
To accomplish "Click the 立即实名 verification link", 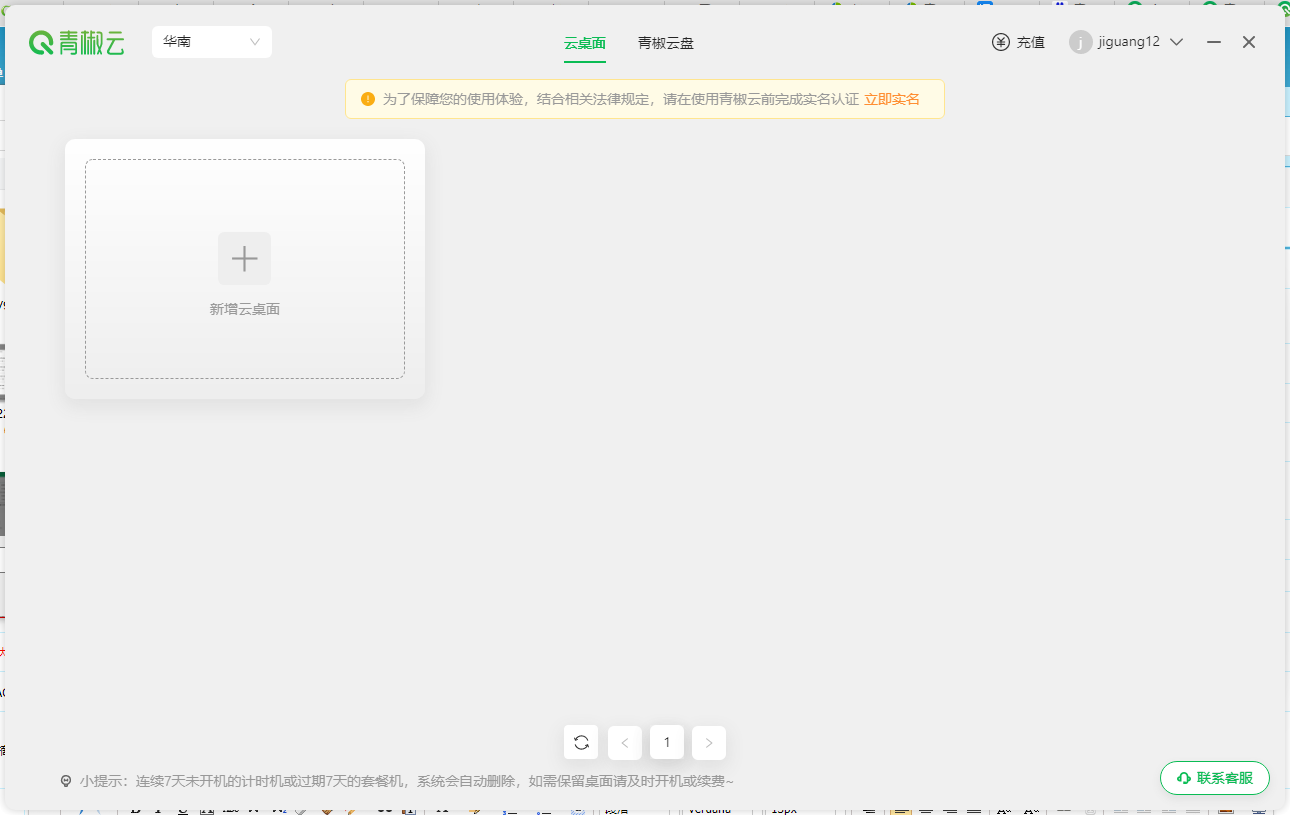I will pyautogui.click(x=892, y=99).
